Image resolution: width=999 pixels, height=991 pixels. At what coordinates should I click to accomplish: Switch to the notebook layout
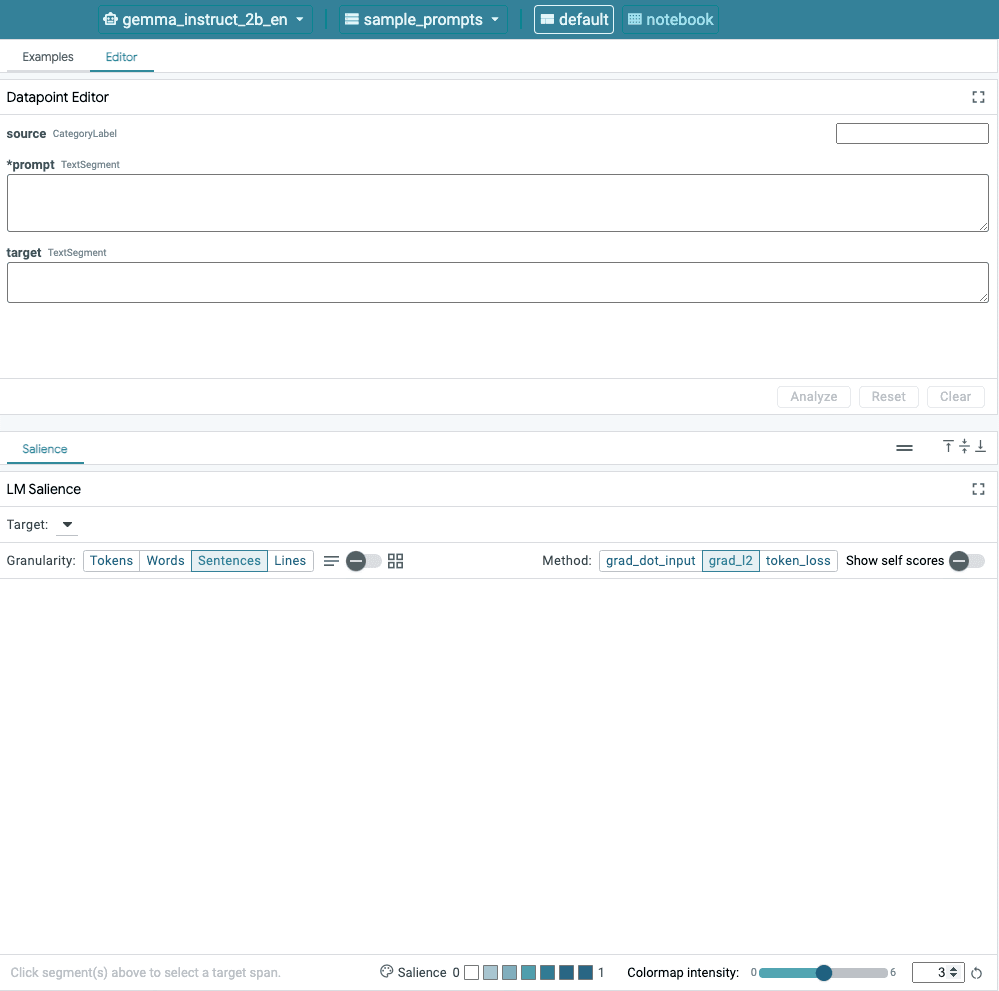pyautogui.click(x=670, y=19)
